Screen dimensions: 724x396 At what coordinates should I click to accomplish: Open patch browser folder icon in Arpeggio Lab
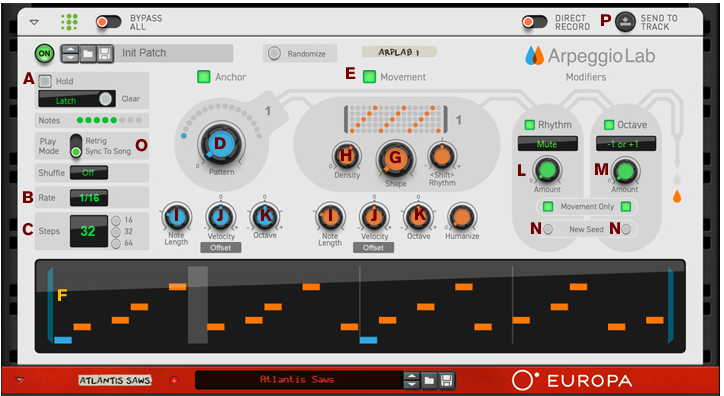[87, 54]
